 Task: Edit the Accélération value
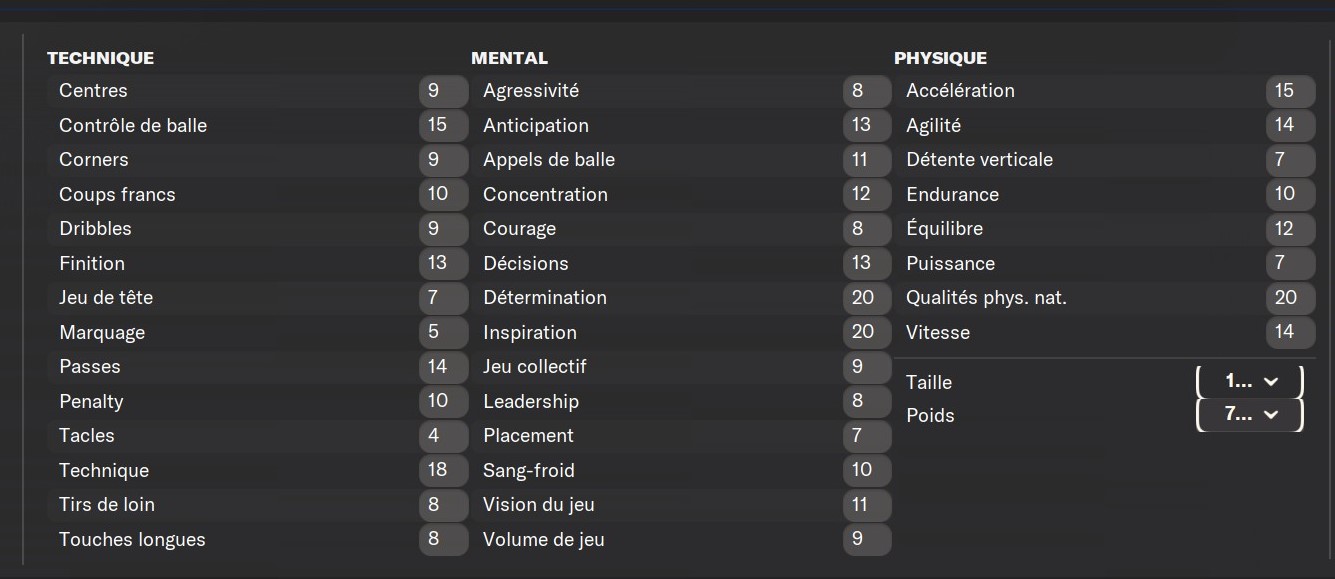point(1290,91)
